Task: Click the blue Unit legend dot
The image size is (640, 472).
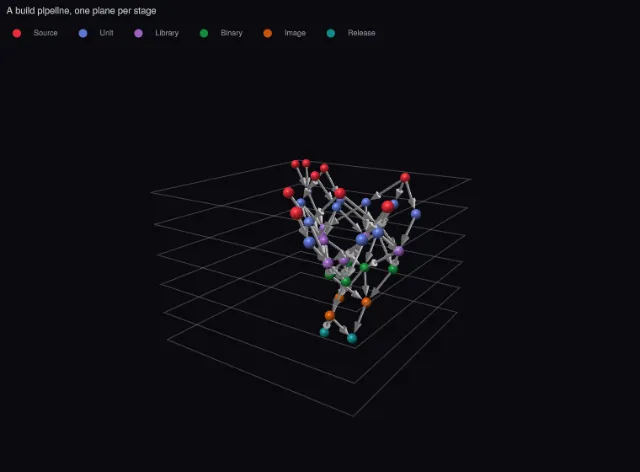Action: pyautogui.click(x=83, y=33)
